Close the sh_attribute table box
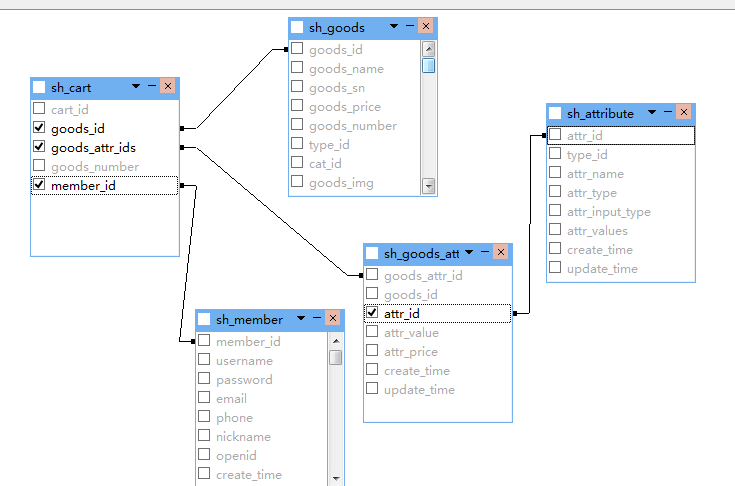The width and height of the screenshot is (735, 486). 684,113
